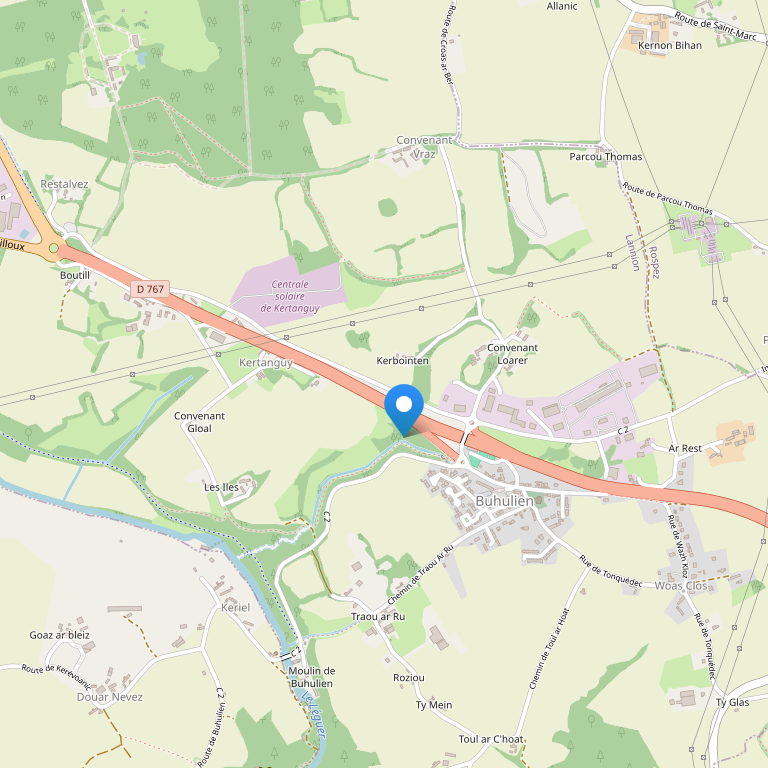Click the Kerbointen place label

tap(402, 360)
